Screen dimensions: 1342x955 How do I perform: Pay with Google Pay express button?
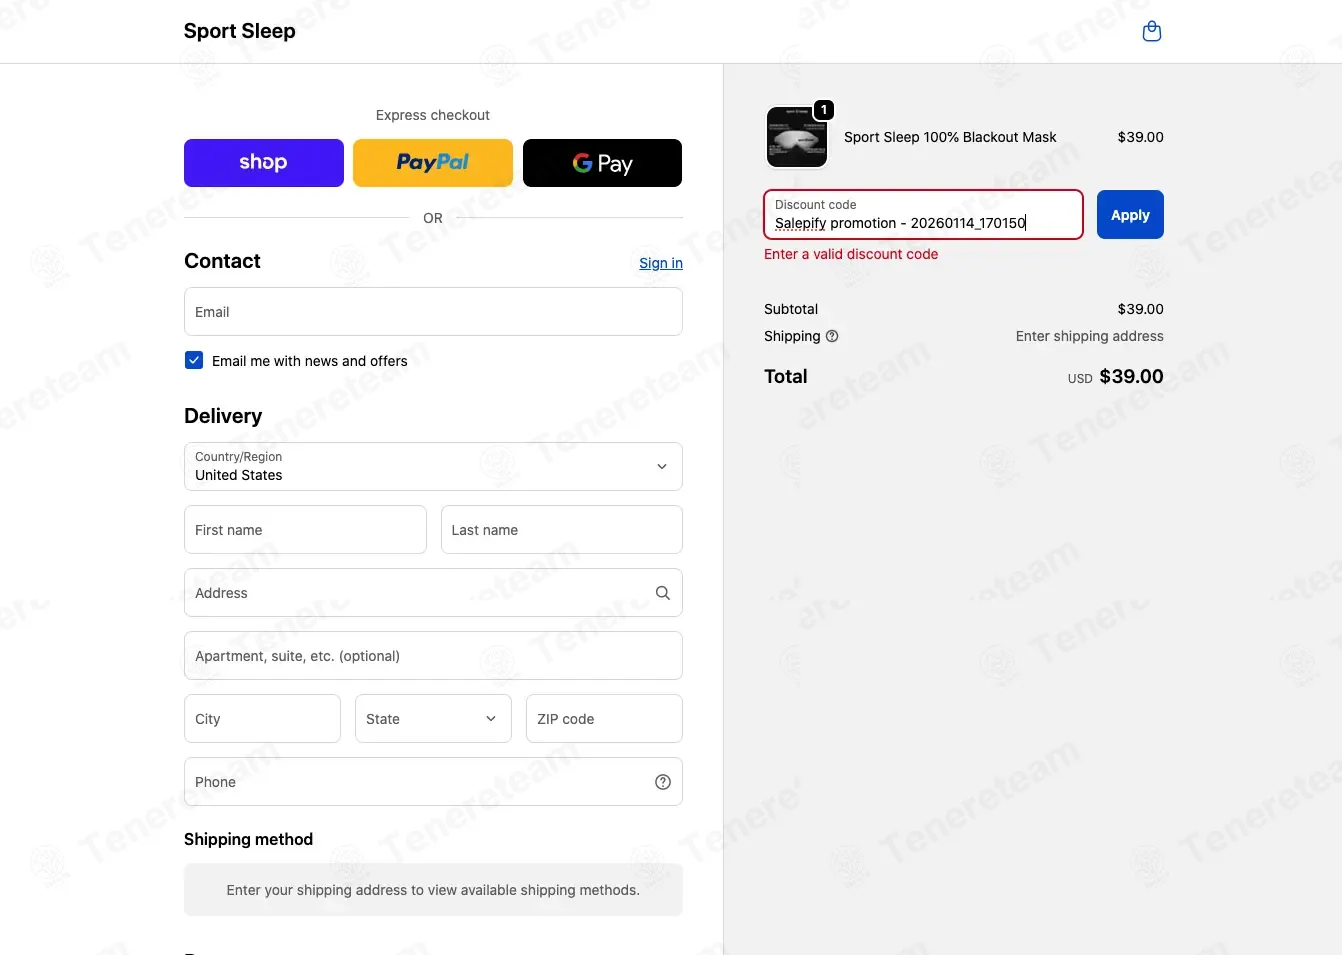602,163
